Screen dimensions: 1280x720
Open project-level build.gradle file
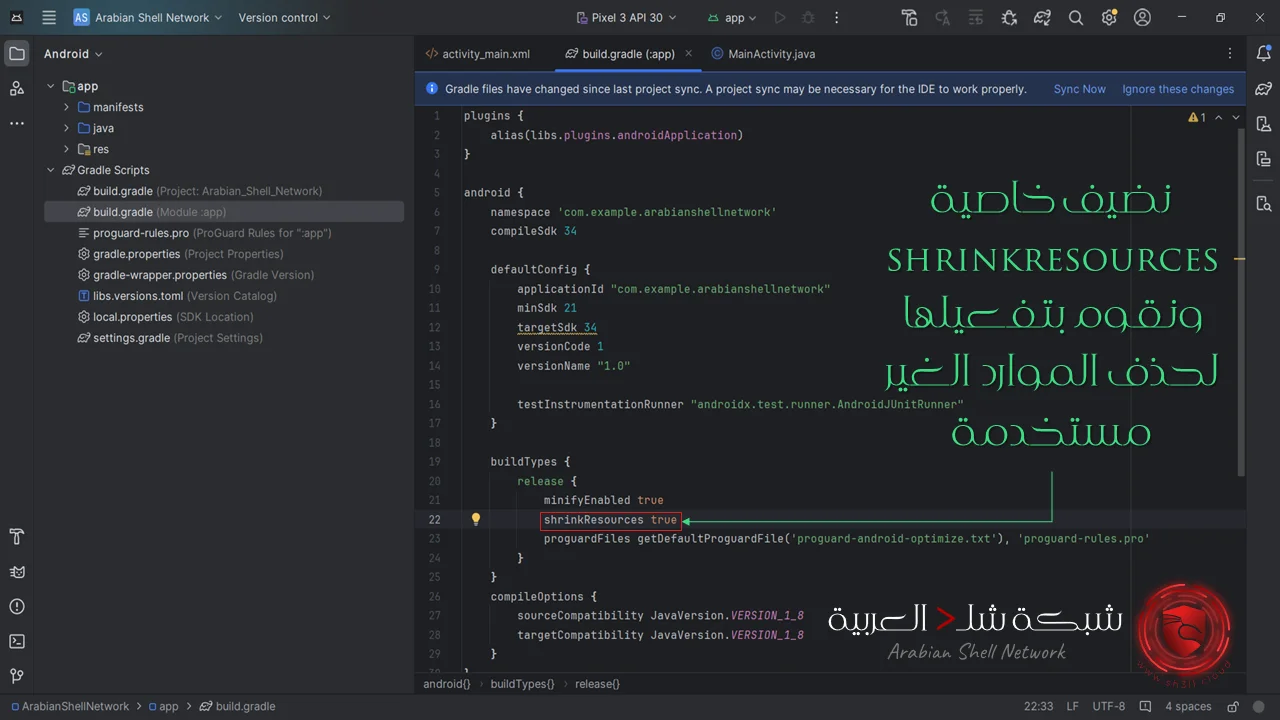(x=200, y=191)
